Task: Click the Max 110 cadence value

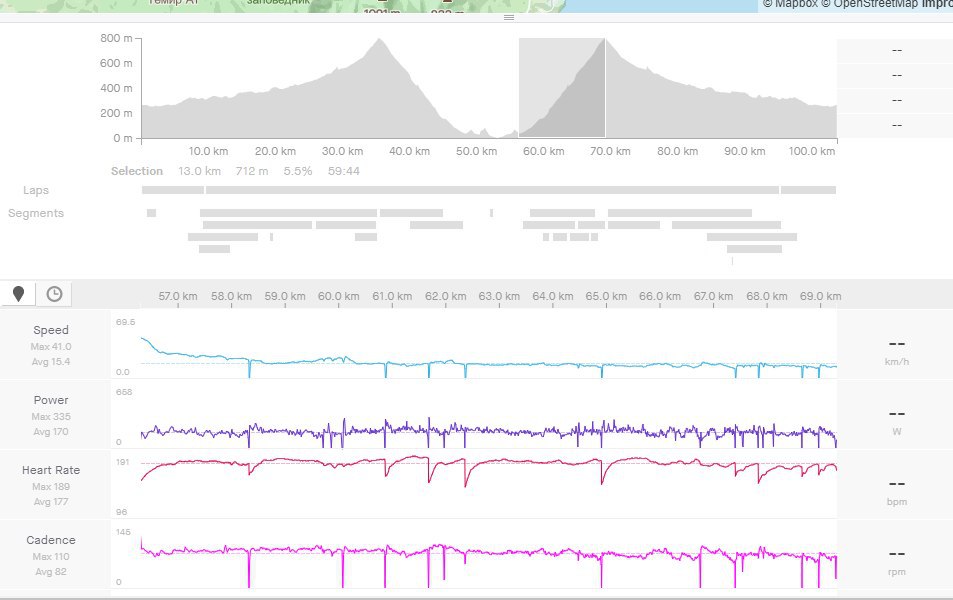Action: click(51, 556)
